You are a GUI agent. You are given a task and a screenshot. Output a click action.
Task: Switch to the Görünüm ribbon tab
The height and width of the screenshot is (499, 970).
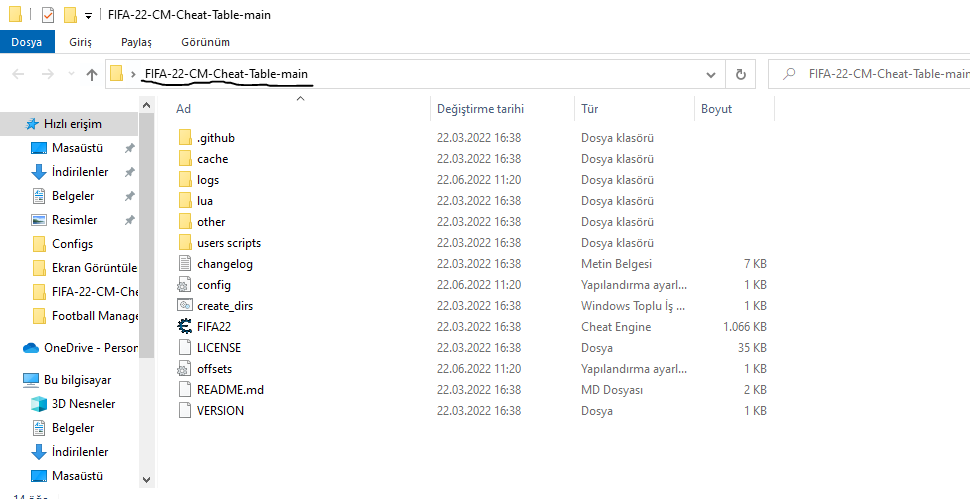click(x=205, y=42)
